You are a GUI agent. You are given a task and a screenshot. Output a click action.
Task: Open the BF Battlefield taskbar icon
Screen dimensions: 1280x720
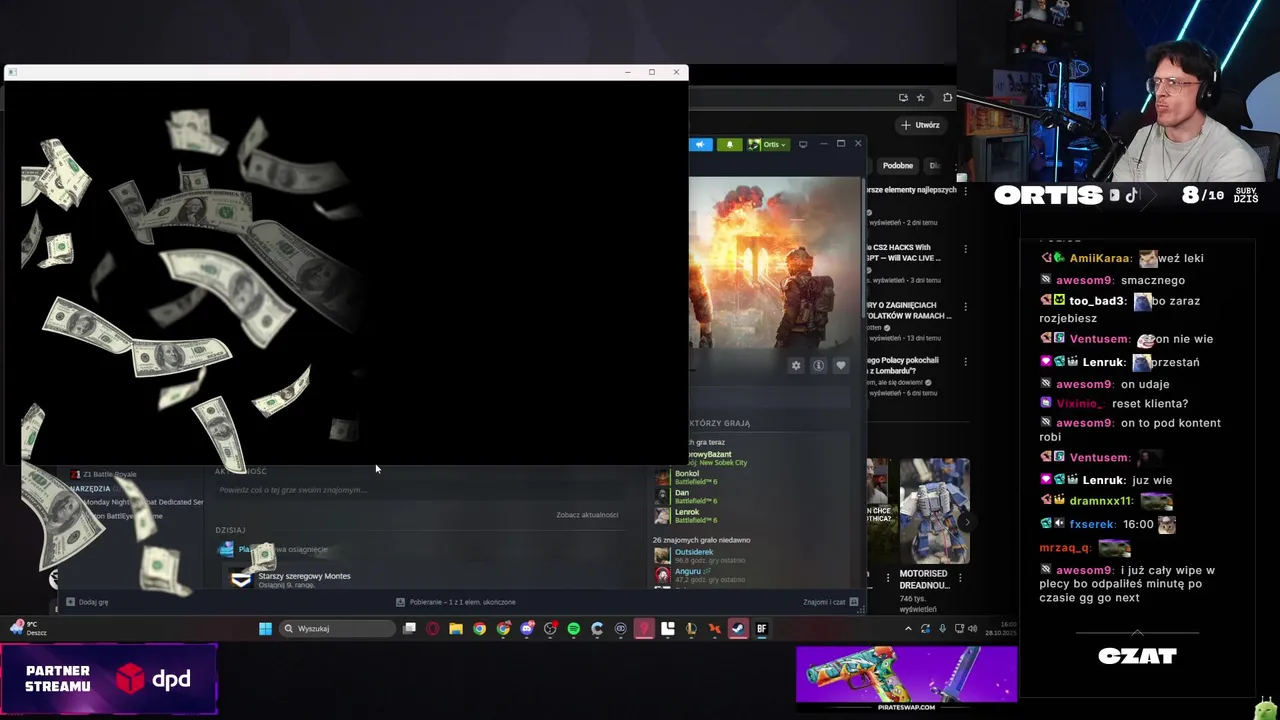[761, 629]
